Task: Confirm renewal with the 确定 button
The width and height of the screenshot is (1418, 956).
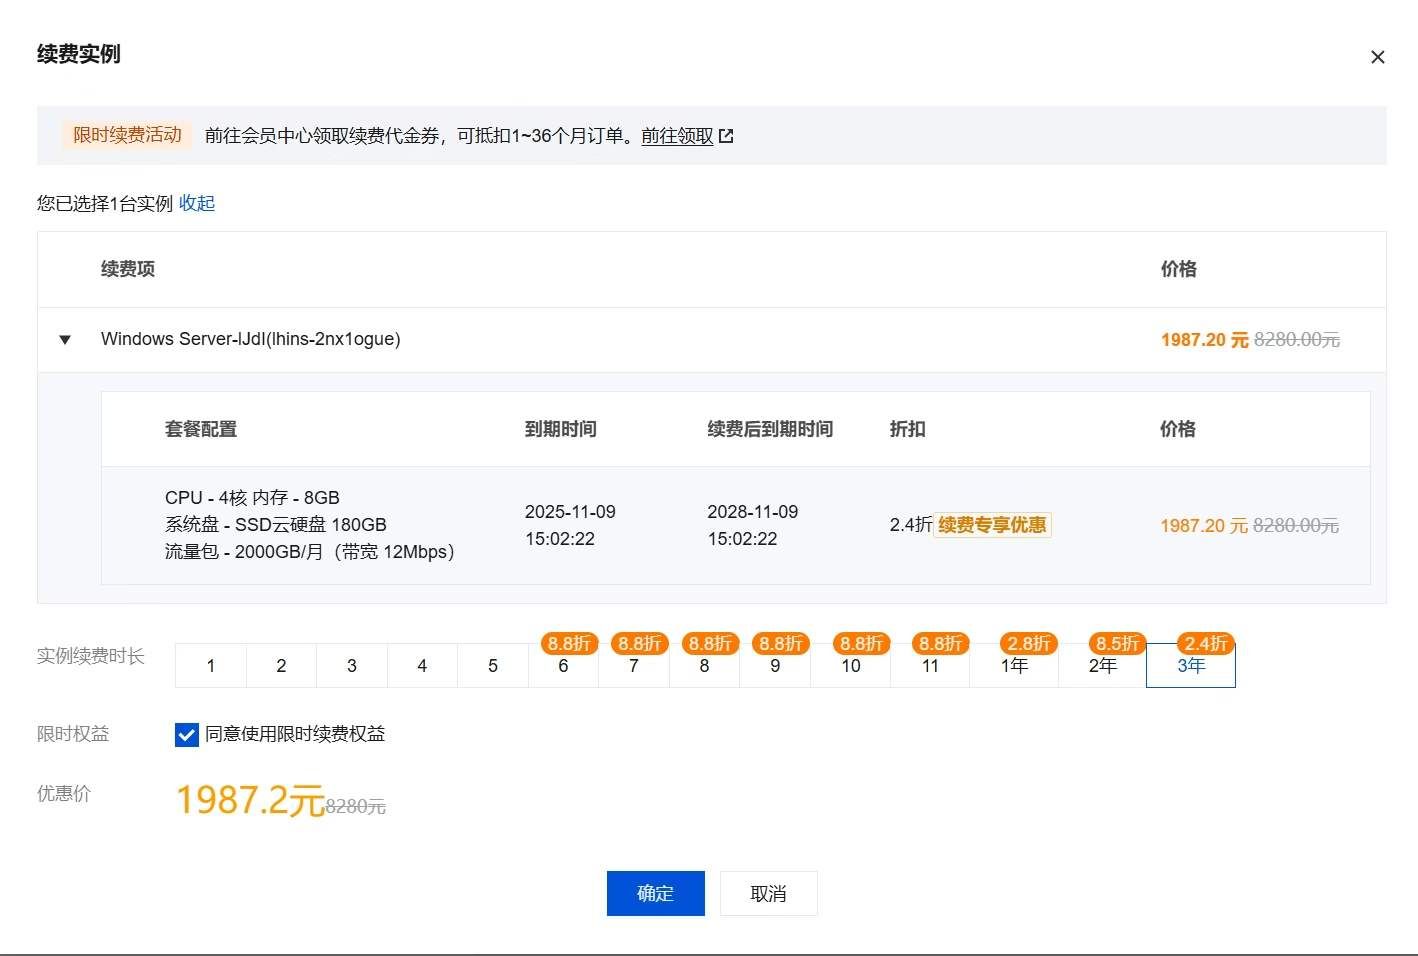Action: click(x=655, y=893)
